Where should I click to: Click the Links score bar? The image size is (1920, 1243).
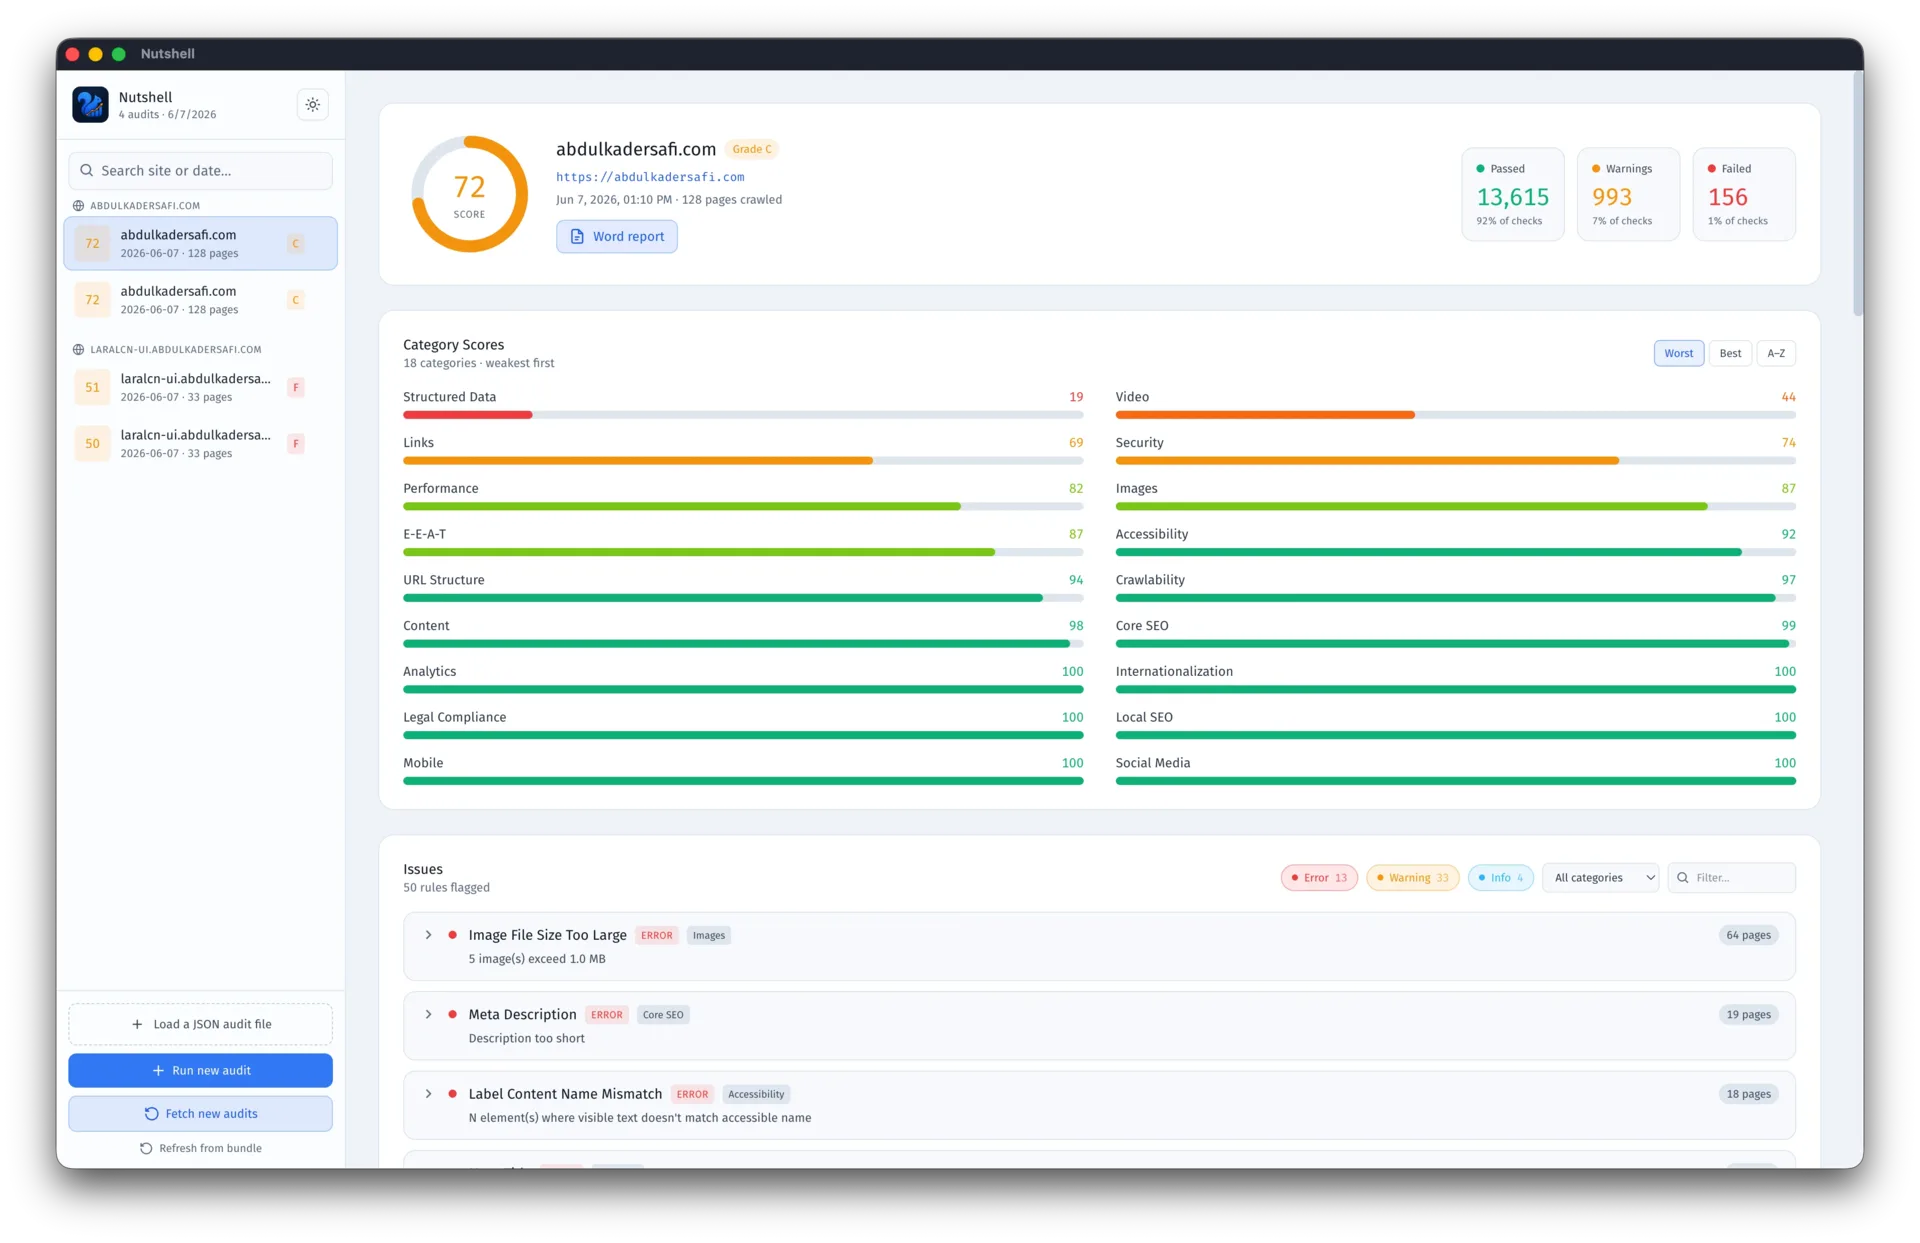(x=743, y=461)
